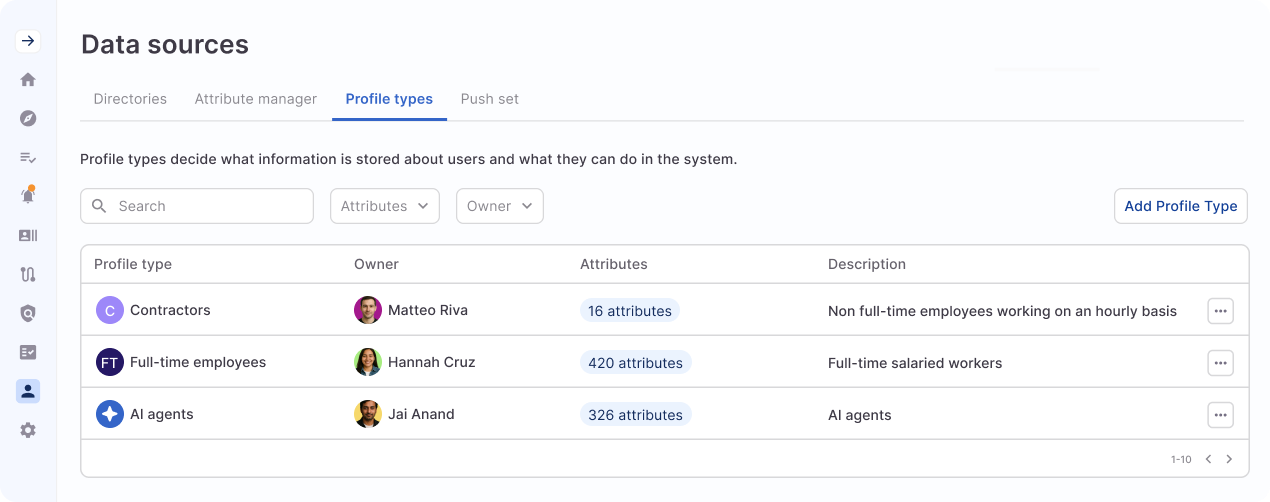Switch to the Attribute manager tab
The width and height of the screenshot is (1270, 502).
click(256, 99)
